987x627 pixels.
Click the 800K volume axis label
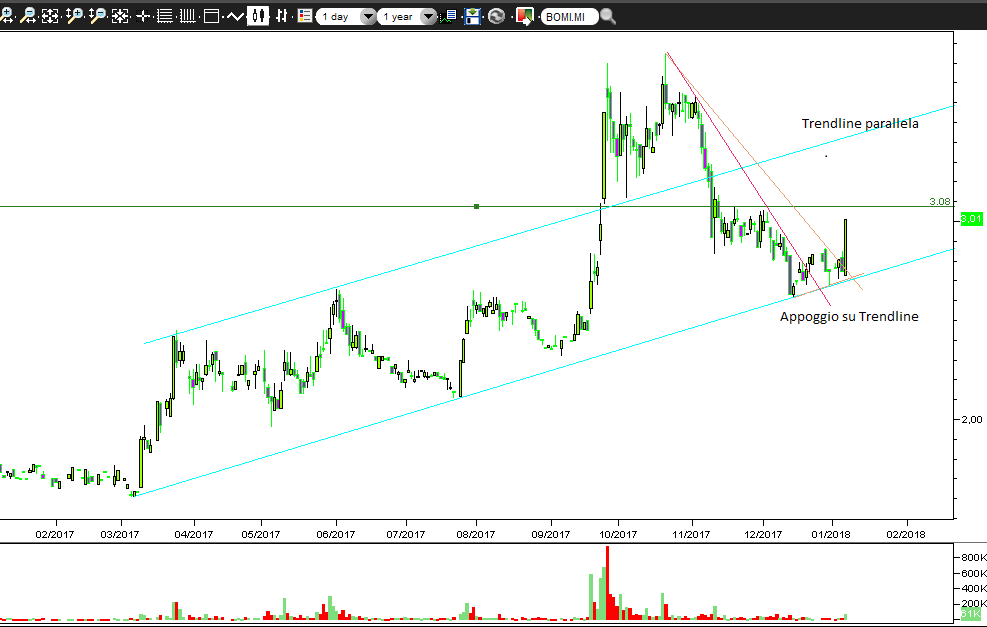click(973, 558)
